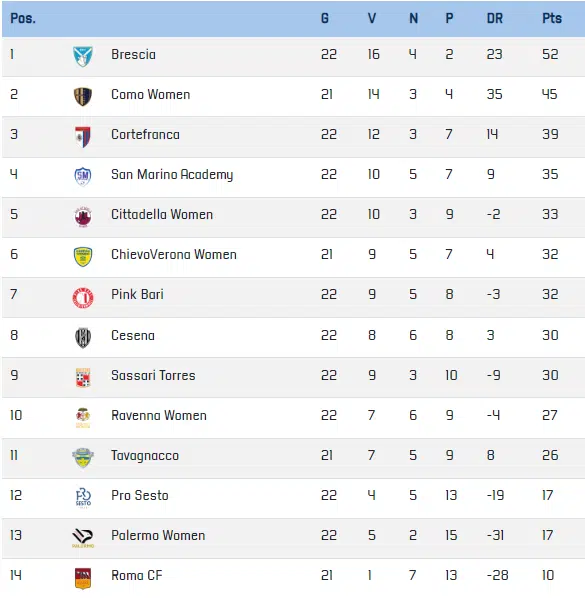Select the San Marino Academy badge
585x598 pixels.
[x=83, y=177]
